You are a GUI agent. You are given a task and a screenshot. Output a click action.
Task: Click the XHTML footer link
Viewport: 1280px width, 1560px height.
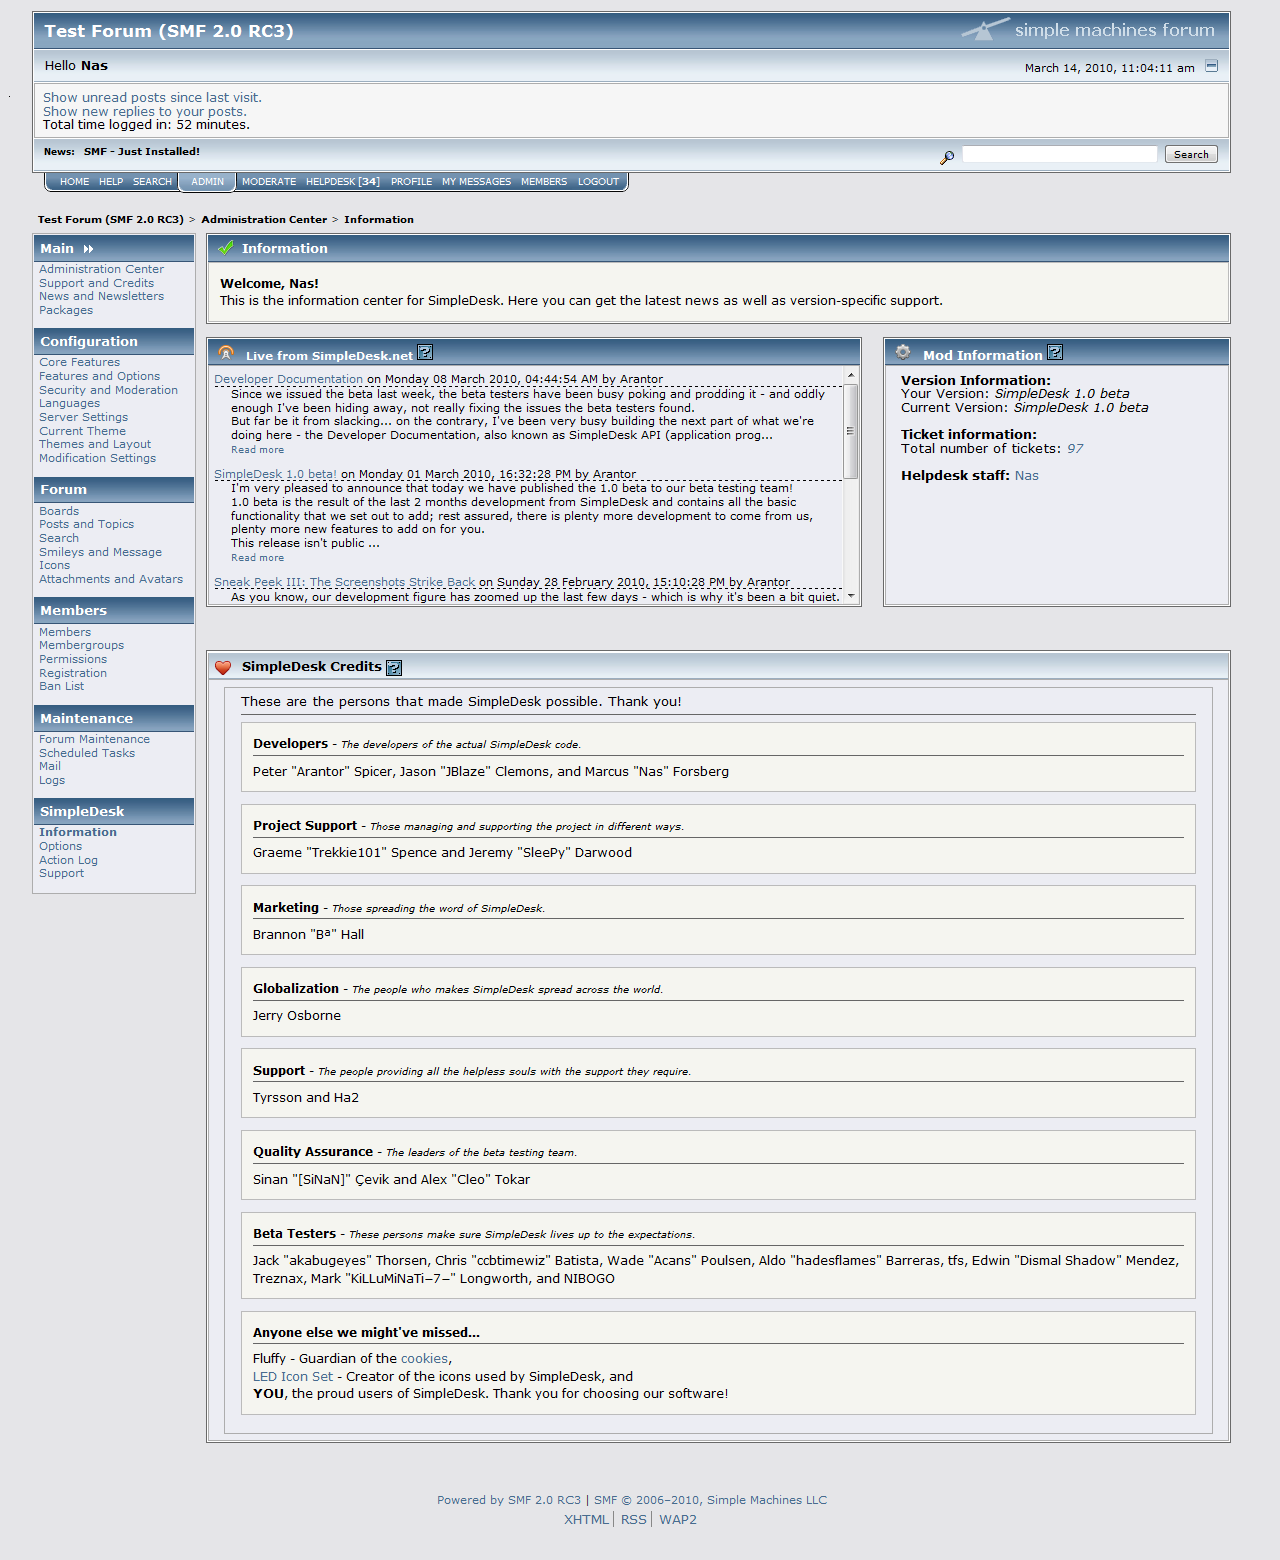coord(586,1519)
